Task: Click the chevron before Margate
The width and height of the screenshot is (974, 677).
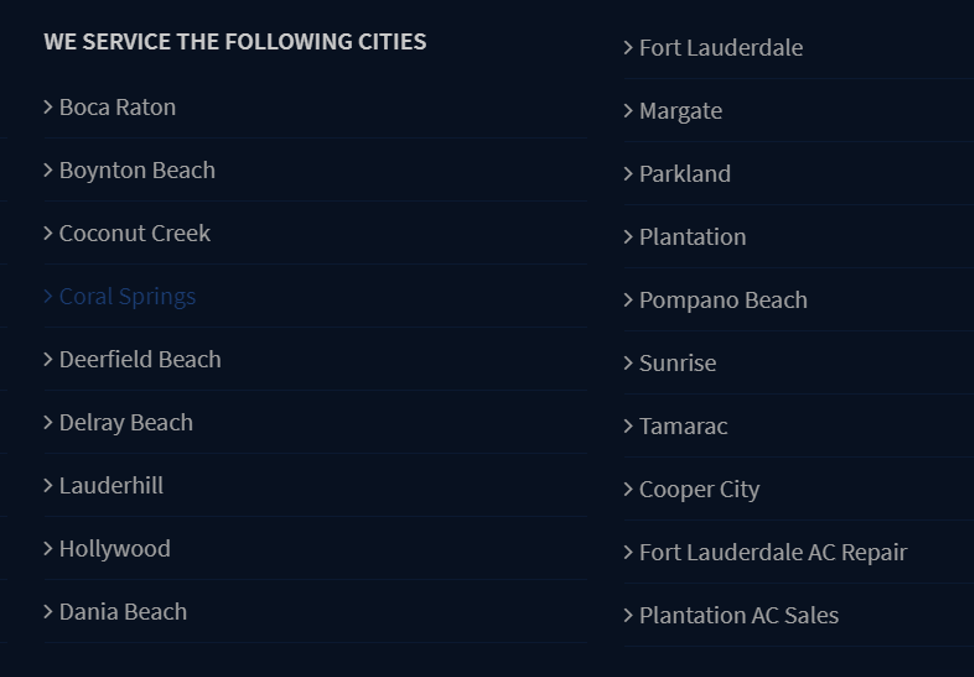Action: [628, 111]
